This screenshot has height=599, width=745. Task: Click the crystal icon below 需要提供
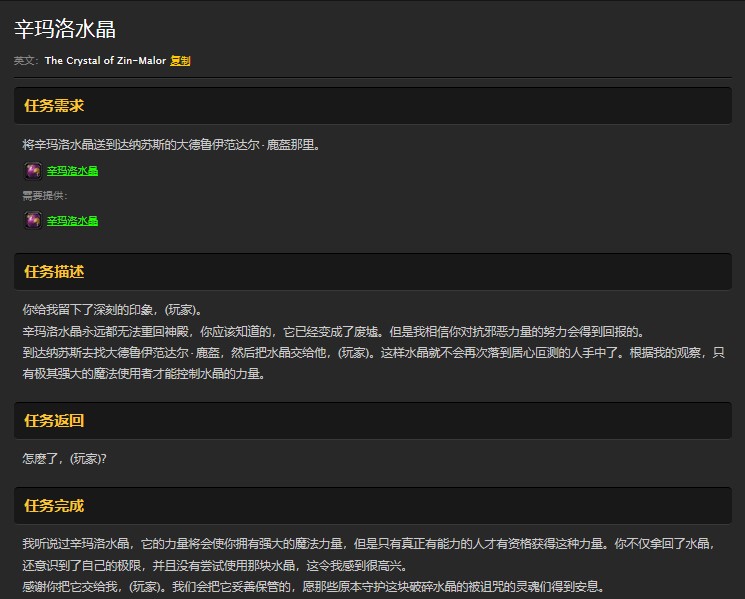32,220
